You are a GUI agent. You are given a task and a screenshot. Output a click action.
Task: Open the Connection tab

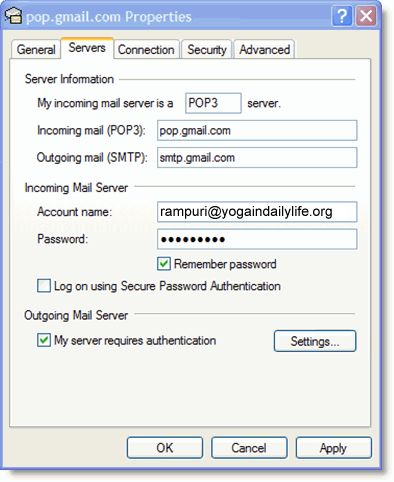click(x=146, y=50)
